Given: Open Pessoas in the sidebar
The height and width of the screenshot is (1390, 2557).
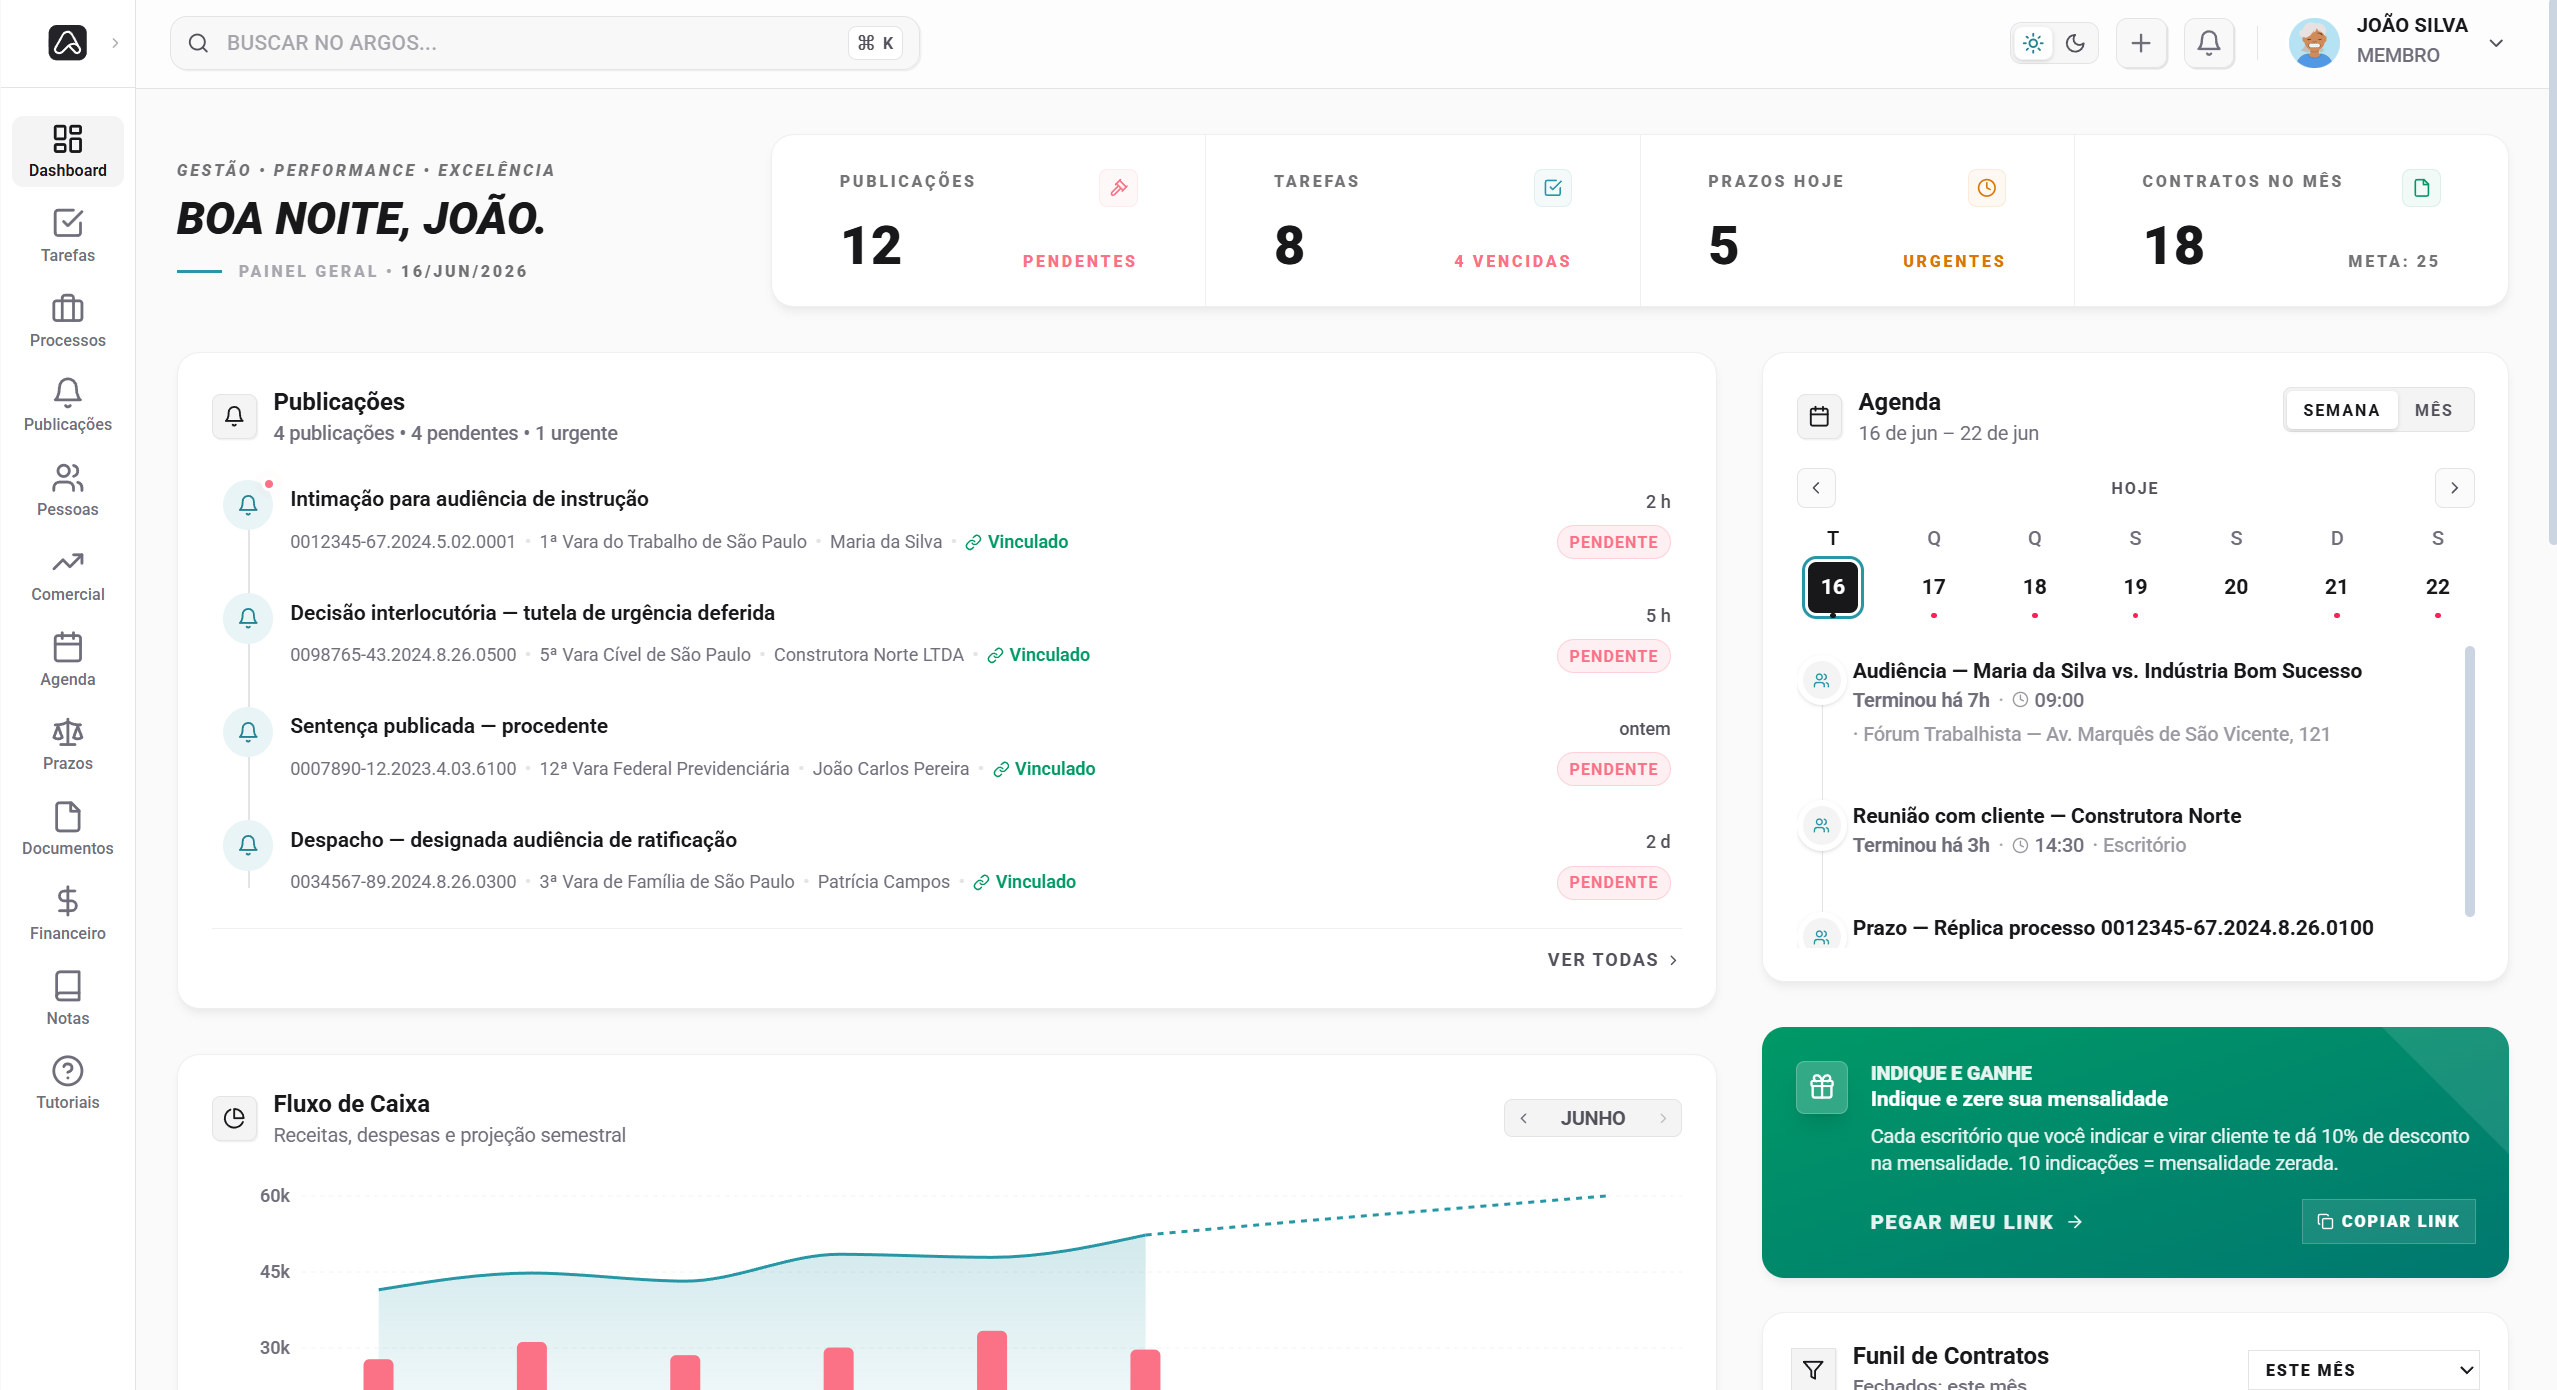Looking at the screenshot, I should 68,490.
